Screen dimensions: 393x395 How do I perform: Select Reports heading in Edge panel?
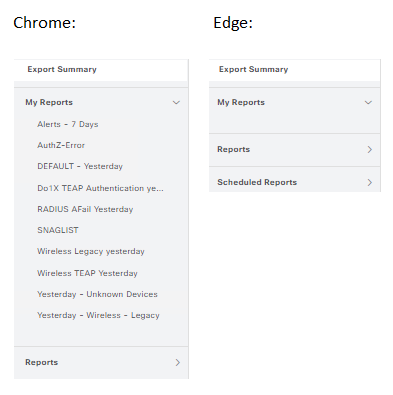[x=233, y=149]
